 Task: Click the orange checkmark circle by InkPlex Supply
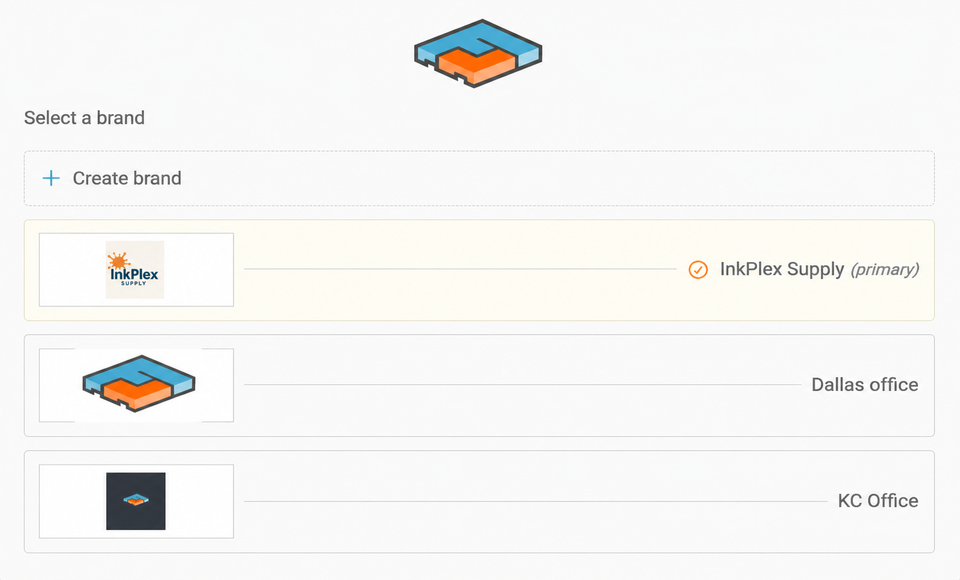[x=698, y=269]
